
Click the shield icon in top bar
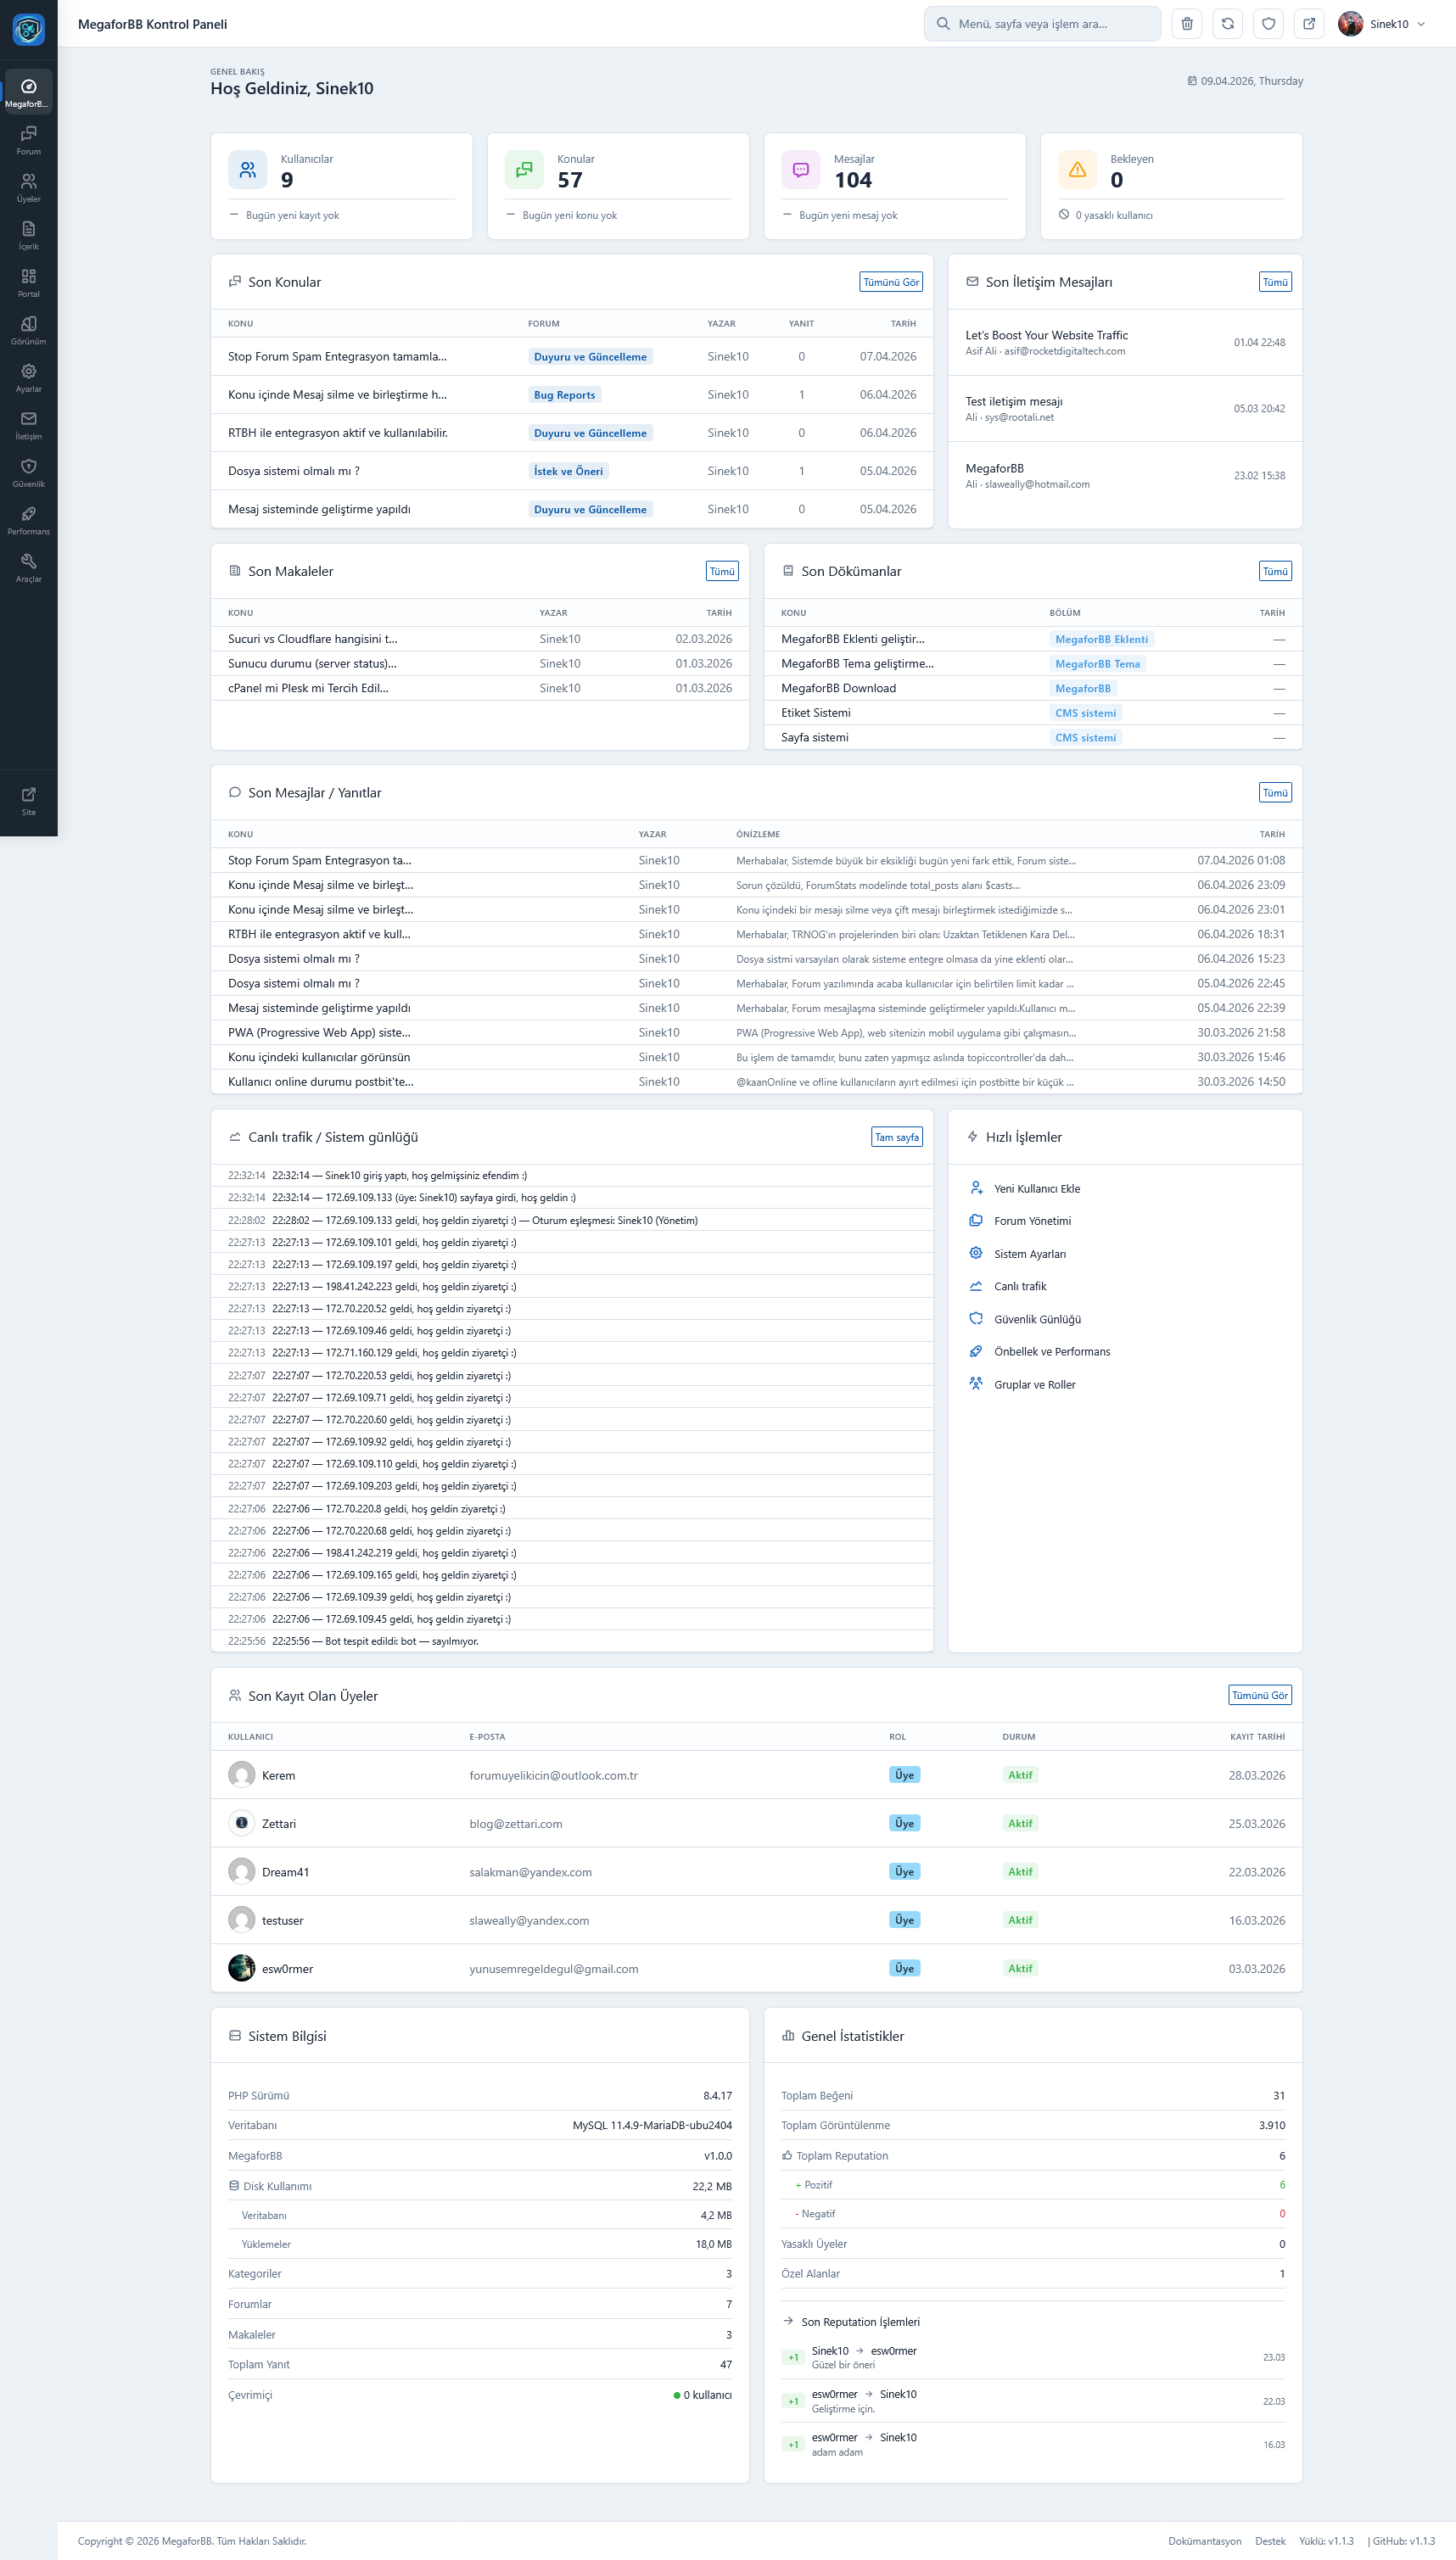click(1268, 24)
